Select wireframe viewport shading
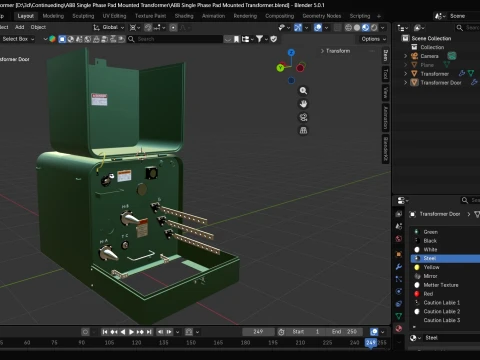The width and height of the screenshot is (480, 360). [x=348, y=28]
